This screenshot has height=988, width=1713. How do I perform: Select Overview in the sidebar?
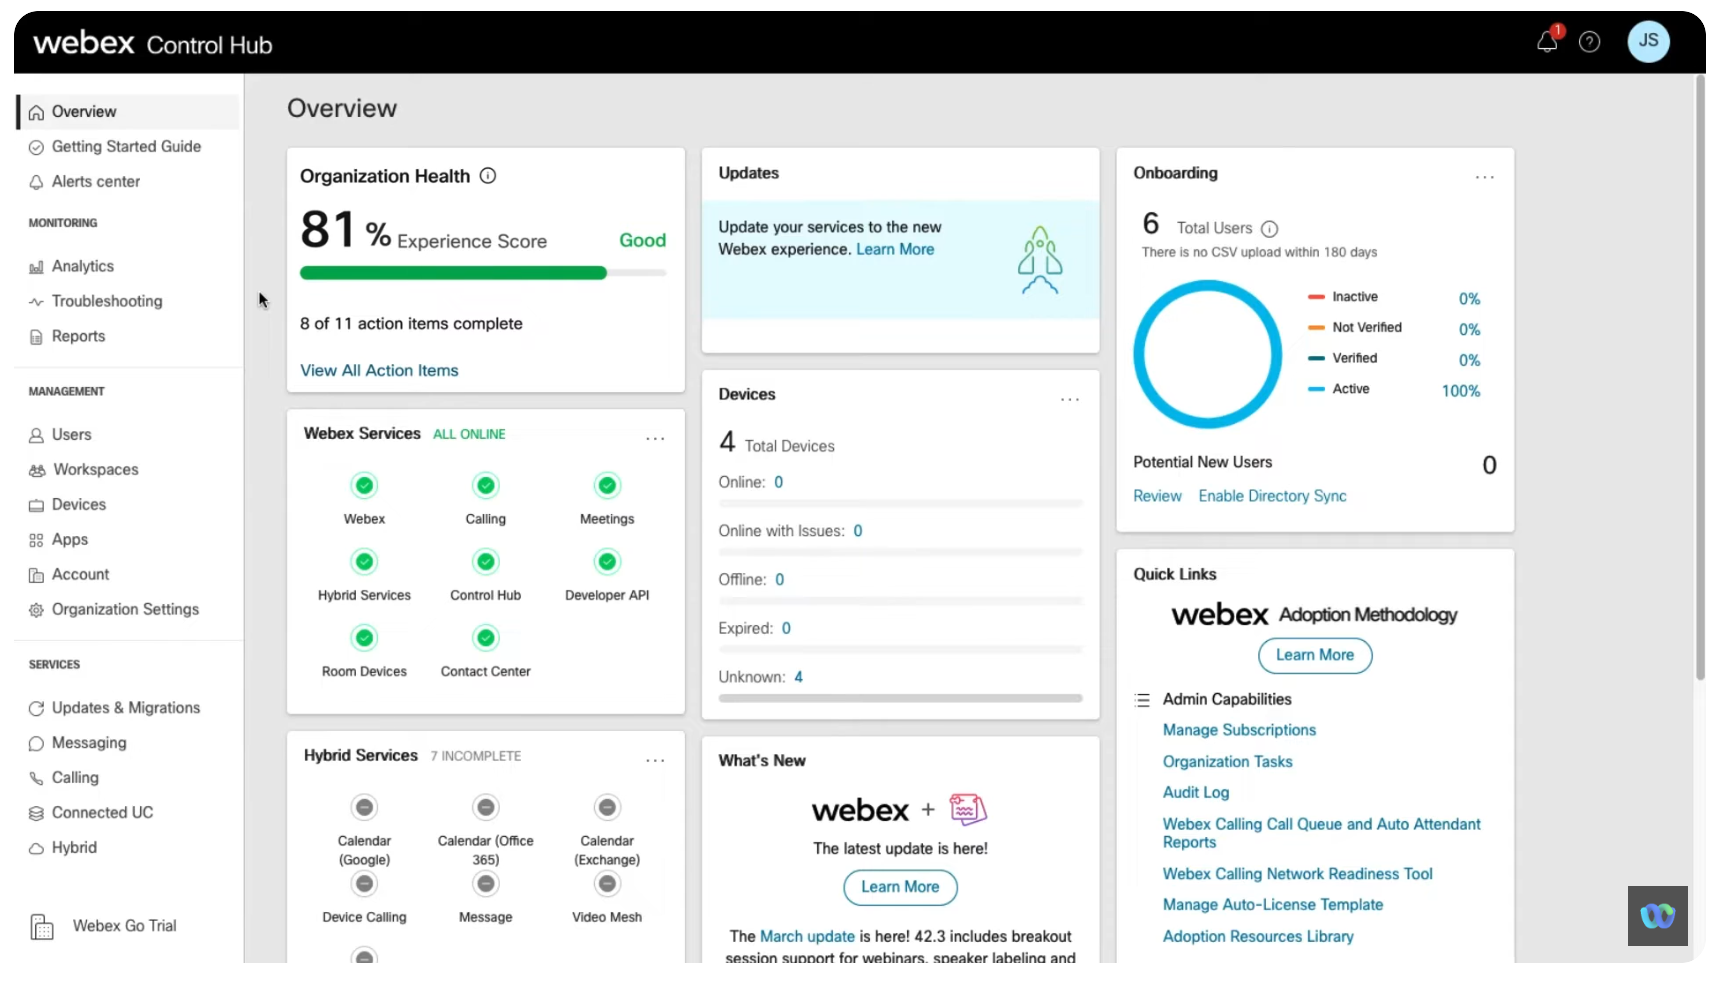point(128,112)
